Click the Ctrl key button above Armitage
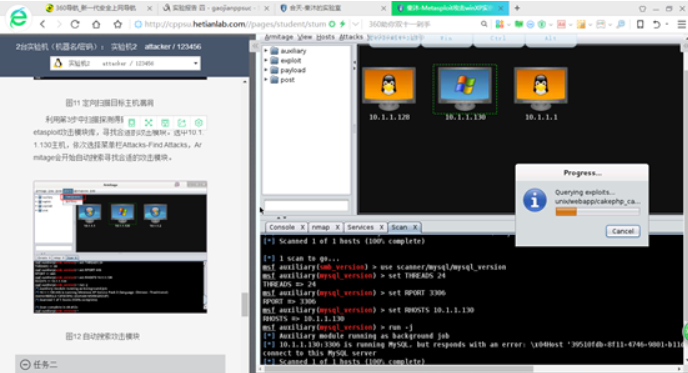This screenshot has width=688, height=373. tap(498, 39)
